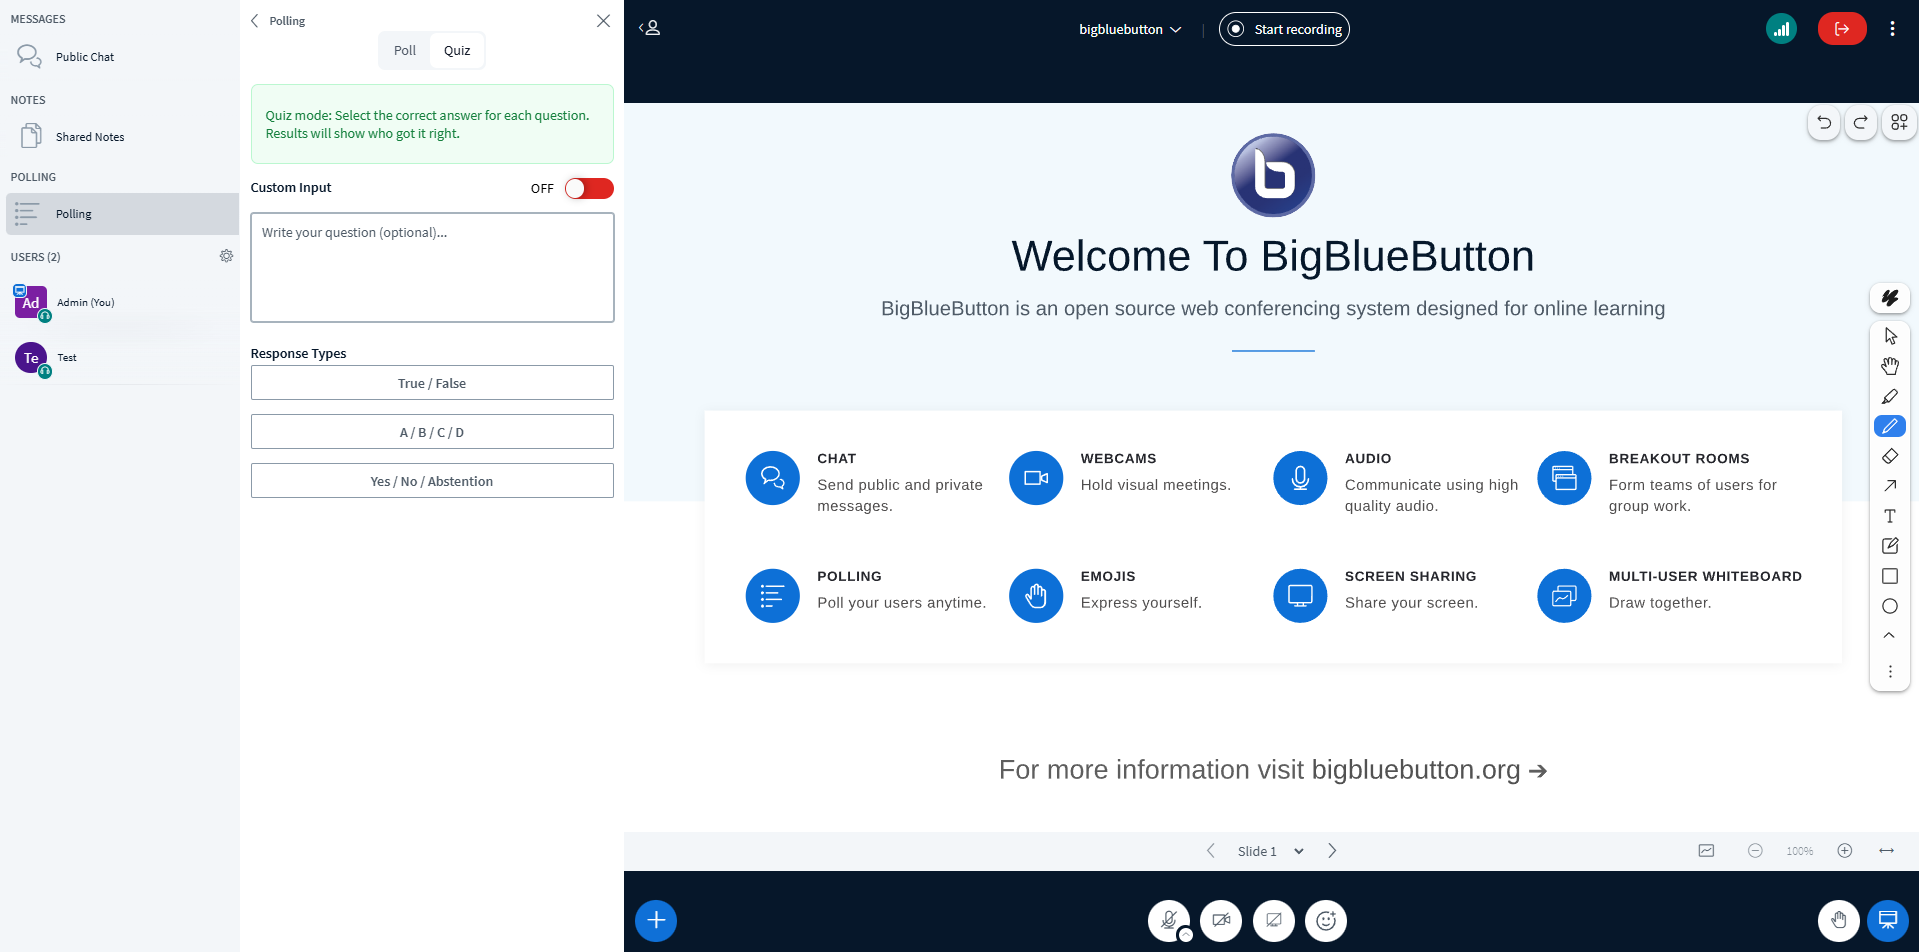Open the options three-dot menu
The image size is (1919, 952).
pos(1892,29)
